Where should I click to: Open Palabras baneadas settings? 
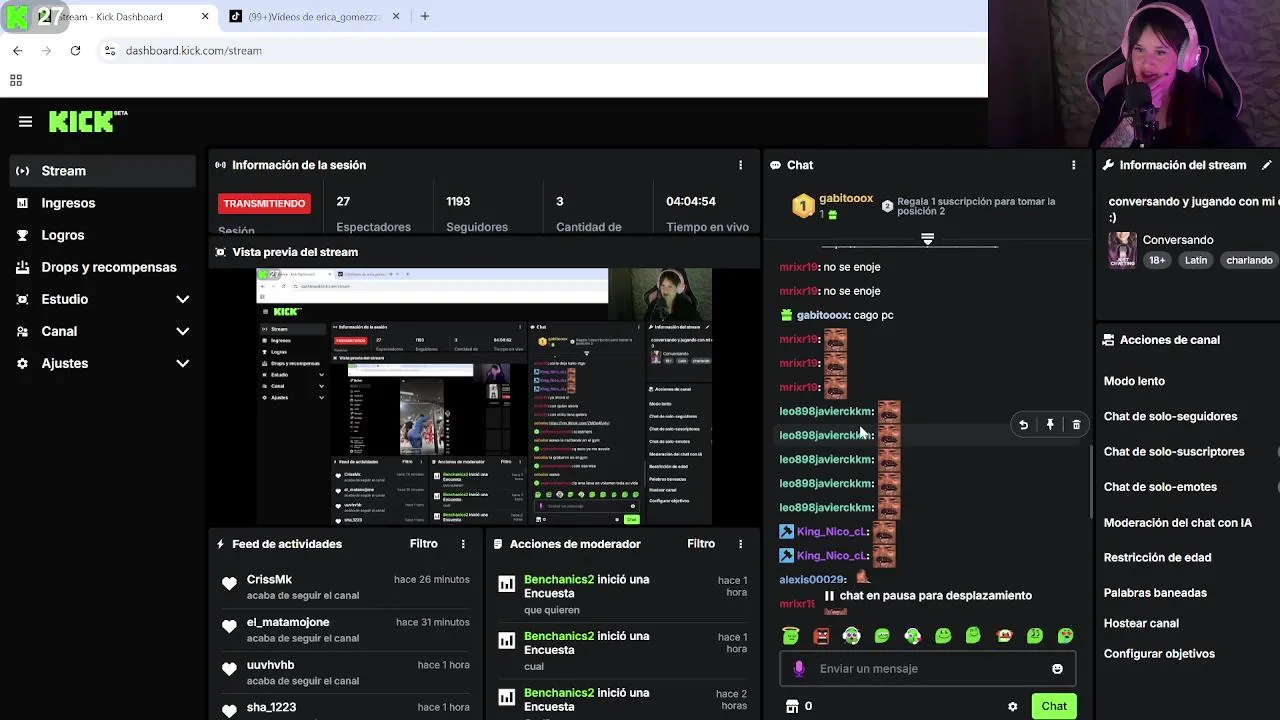click(x=1155, y=593)
